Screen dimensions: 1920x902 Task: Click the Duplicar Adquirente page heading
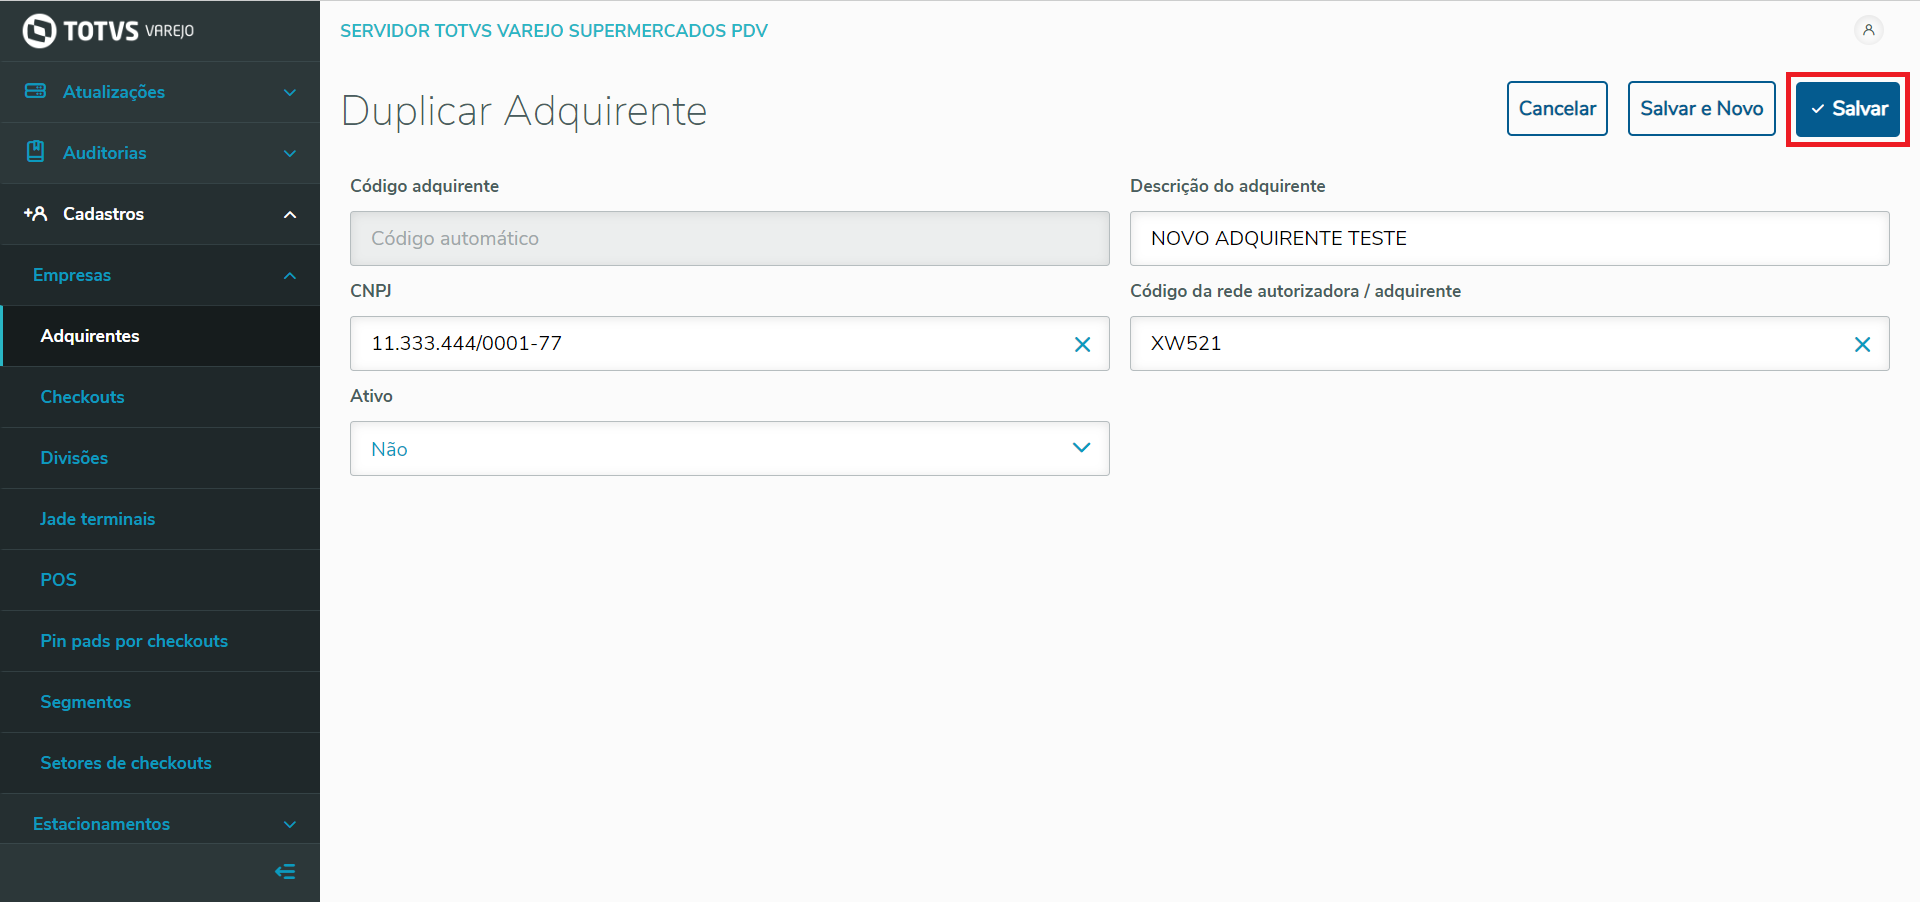524,110
